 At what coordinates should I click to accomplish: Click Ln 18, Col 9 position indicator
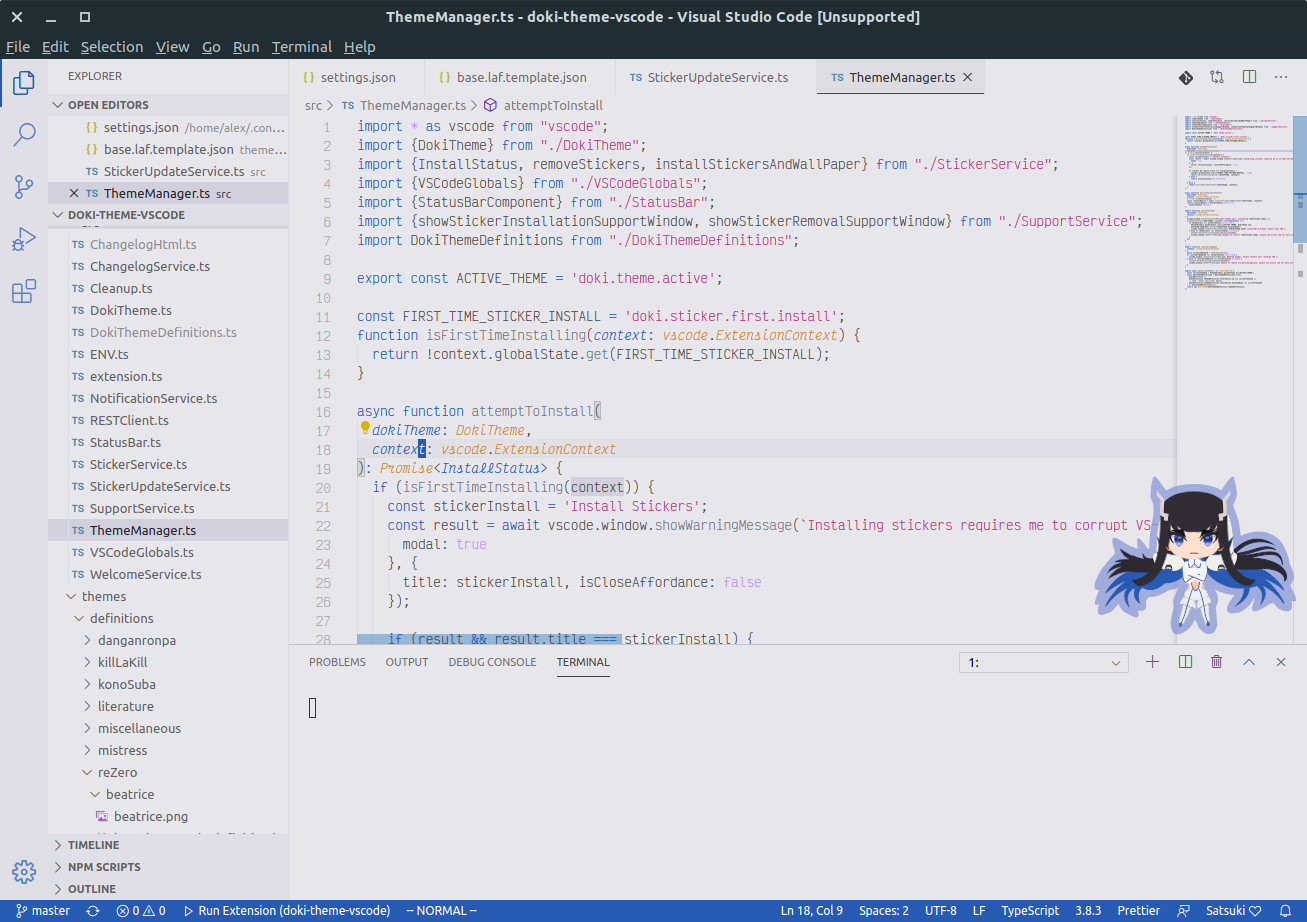click(x=812, y=911)
